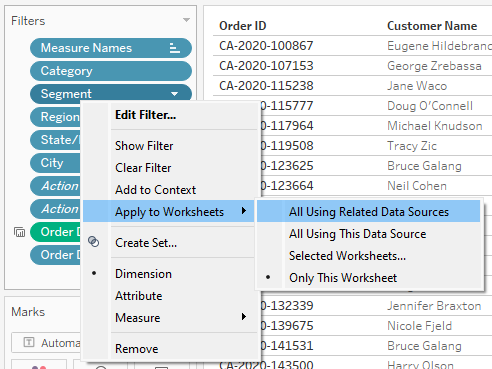Click customer Michael Knudson

[435, 126]
